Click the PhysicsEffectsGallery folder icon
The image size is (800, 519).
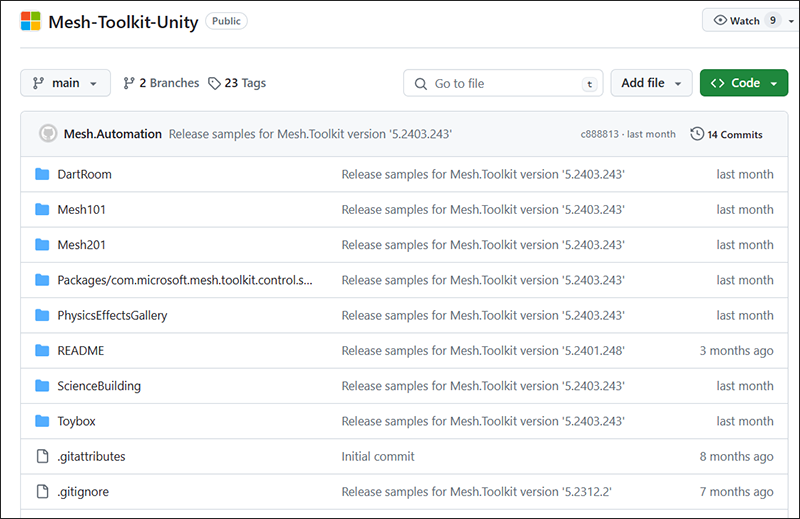42,315
